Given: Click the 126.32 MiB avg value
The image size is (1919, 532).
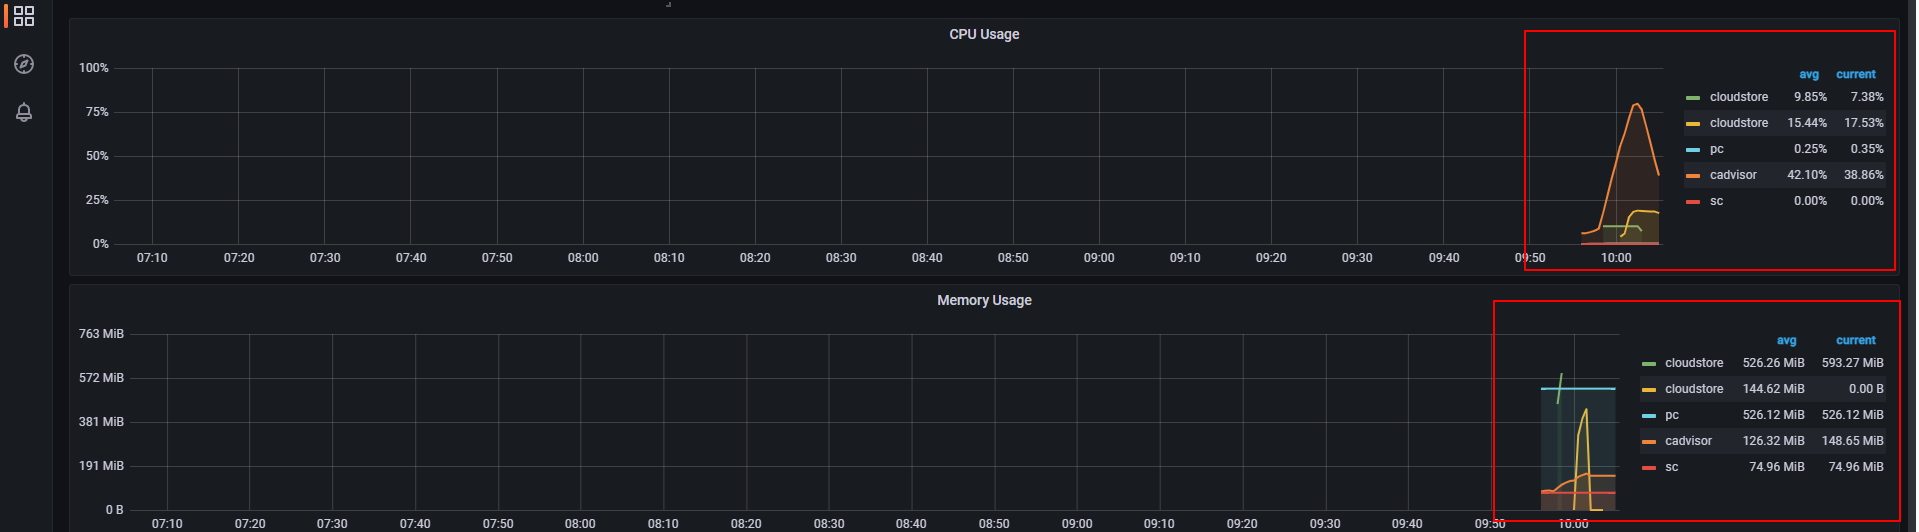Looking at the screenshot, I should coord(1773,441).
